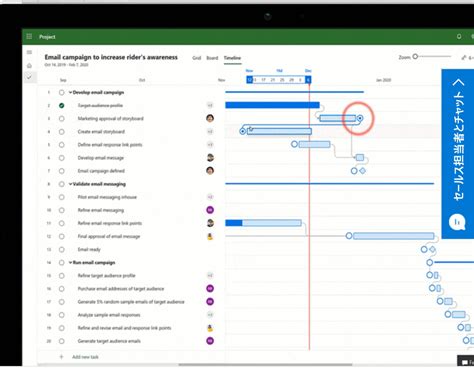Screen dimensions: 474x369
Task: Click the plus icon beside Add new task
Action: (x=61, y=357)
